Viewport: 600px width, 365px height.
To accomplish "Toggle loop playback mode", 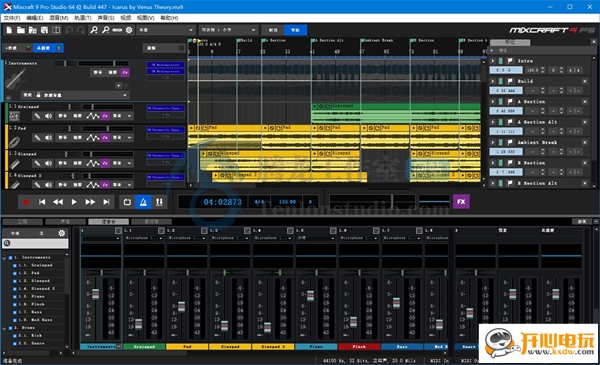I will point(127,202).
